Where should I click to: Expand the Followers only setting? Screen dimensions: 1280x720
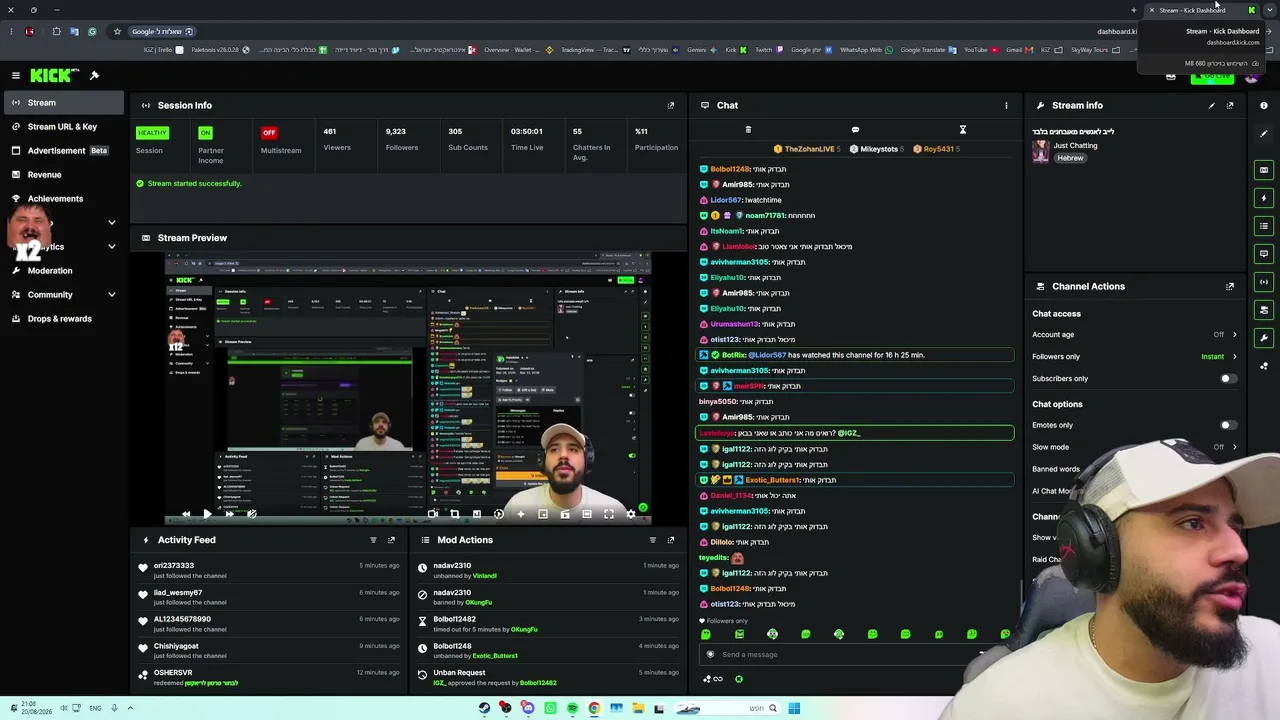pyautogui.click(x=1135, y=357)
